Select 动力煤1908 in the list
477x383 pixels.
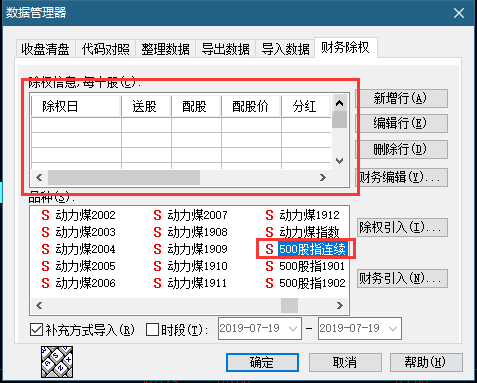tap(191, 232)
